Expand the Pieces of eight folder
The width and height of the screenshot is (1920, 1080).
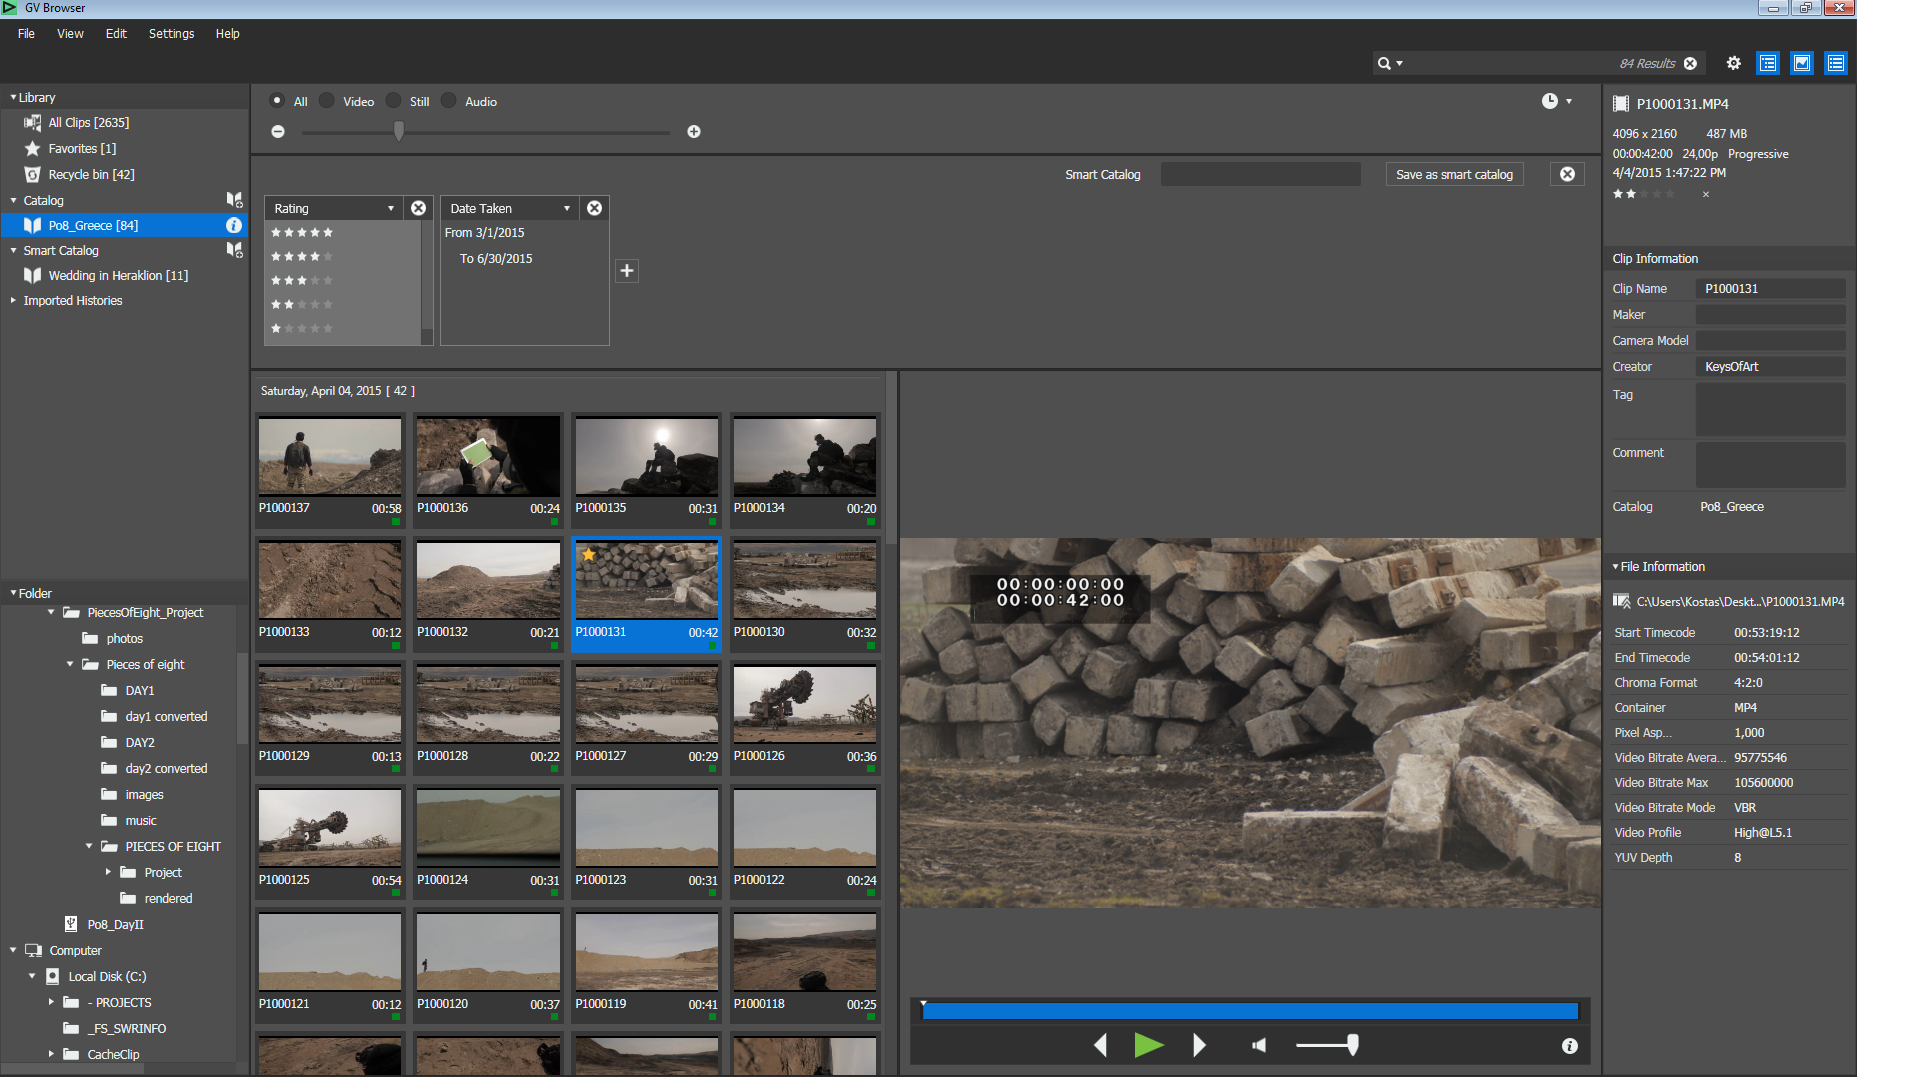tap(70, 663)
